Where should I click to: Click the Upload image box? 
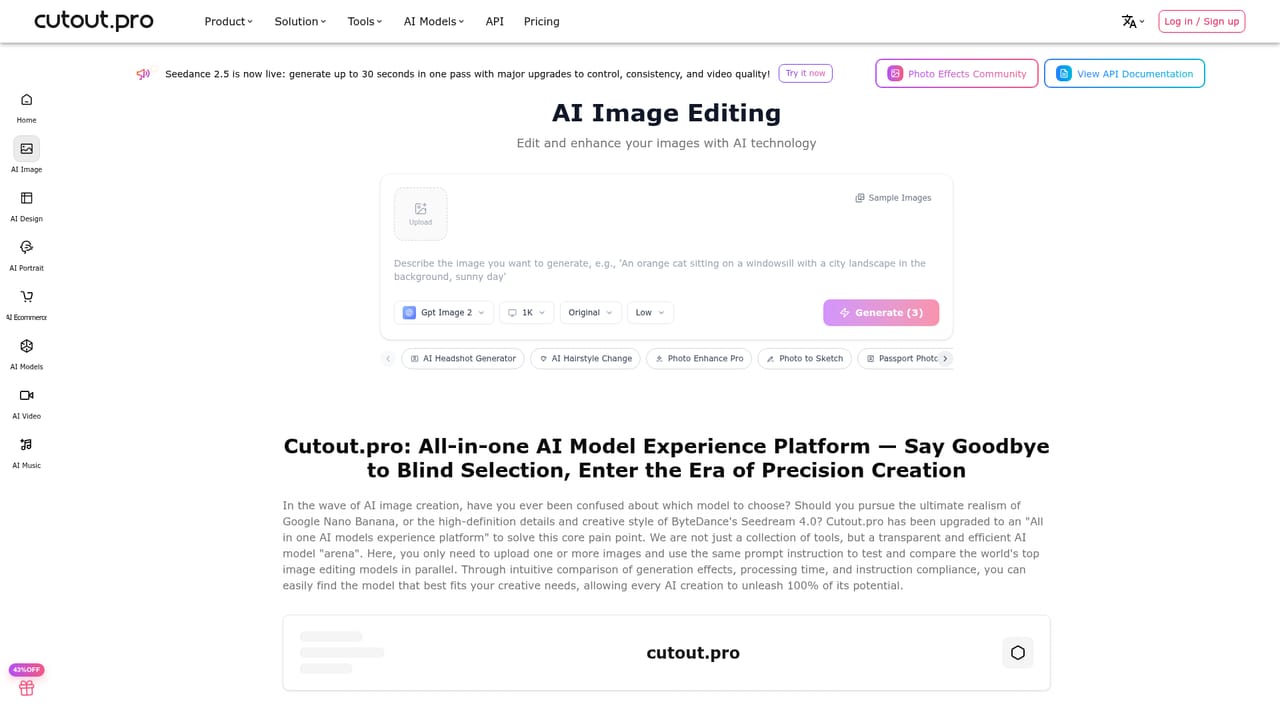421,214
